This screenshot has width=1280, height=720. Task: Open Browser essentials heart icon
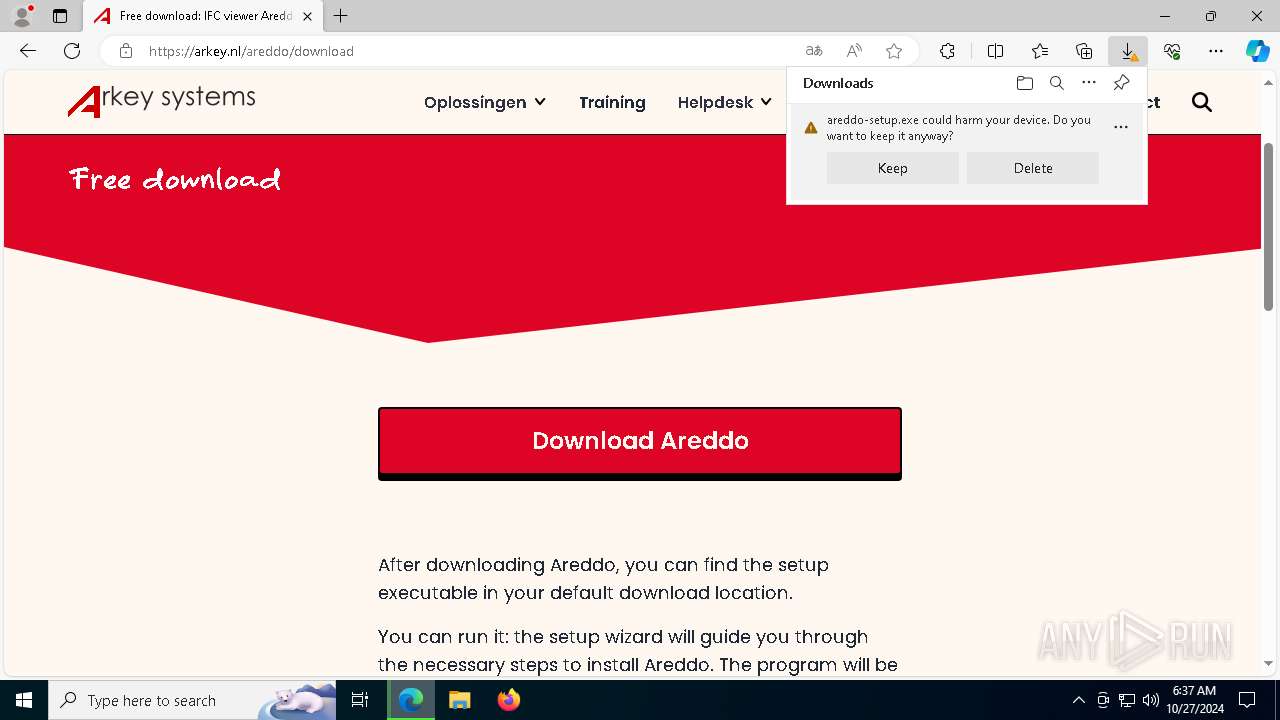1172,51
